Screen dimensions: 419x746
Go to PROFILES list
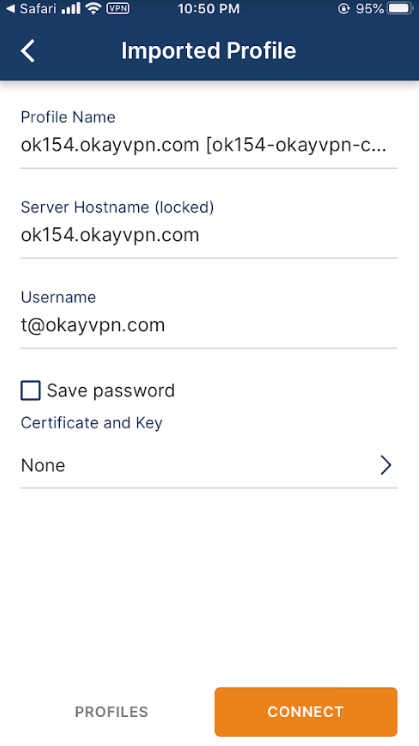112,712
